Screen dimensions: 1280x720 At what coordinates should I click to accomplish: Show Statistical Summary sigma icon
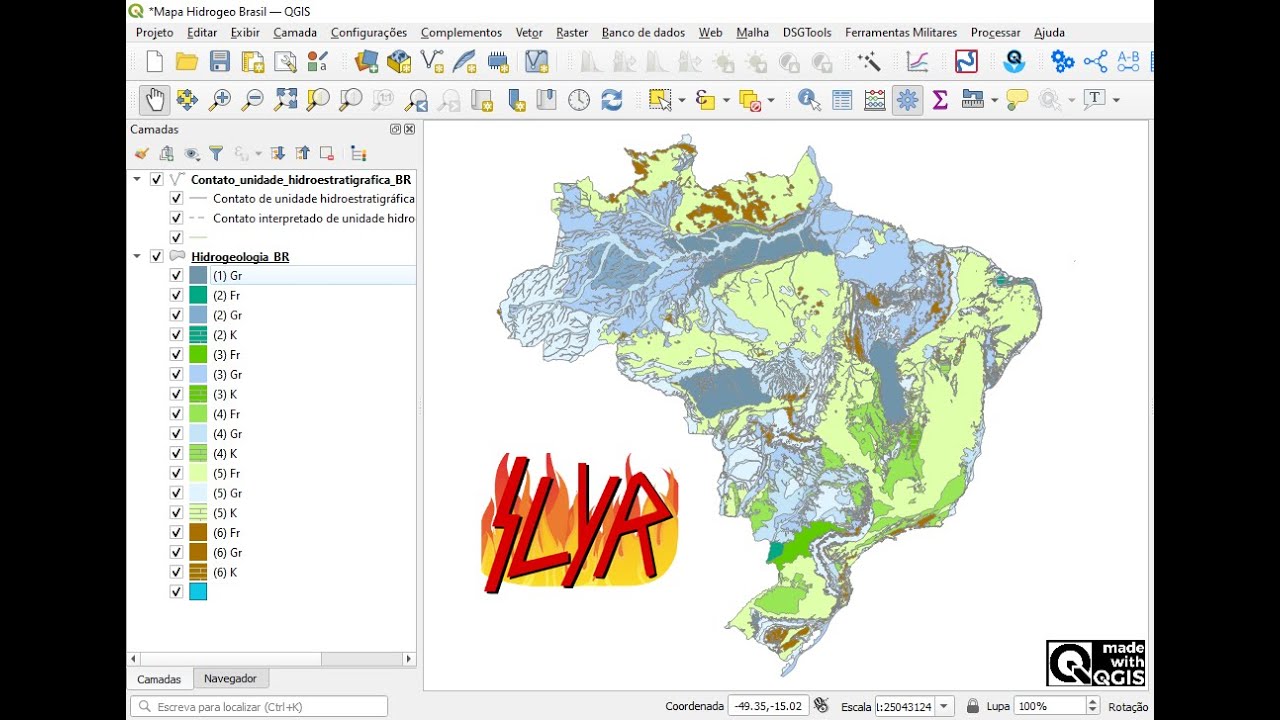pyautogui.click(x=940, y=100)
